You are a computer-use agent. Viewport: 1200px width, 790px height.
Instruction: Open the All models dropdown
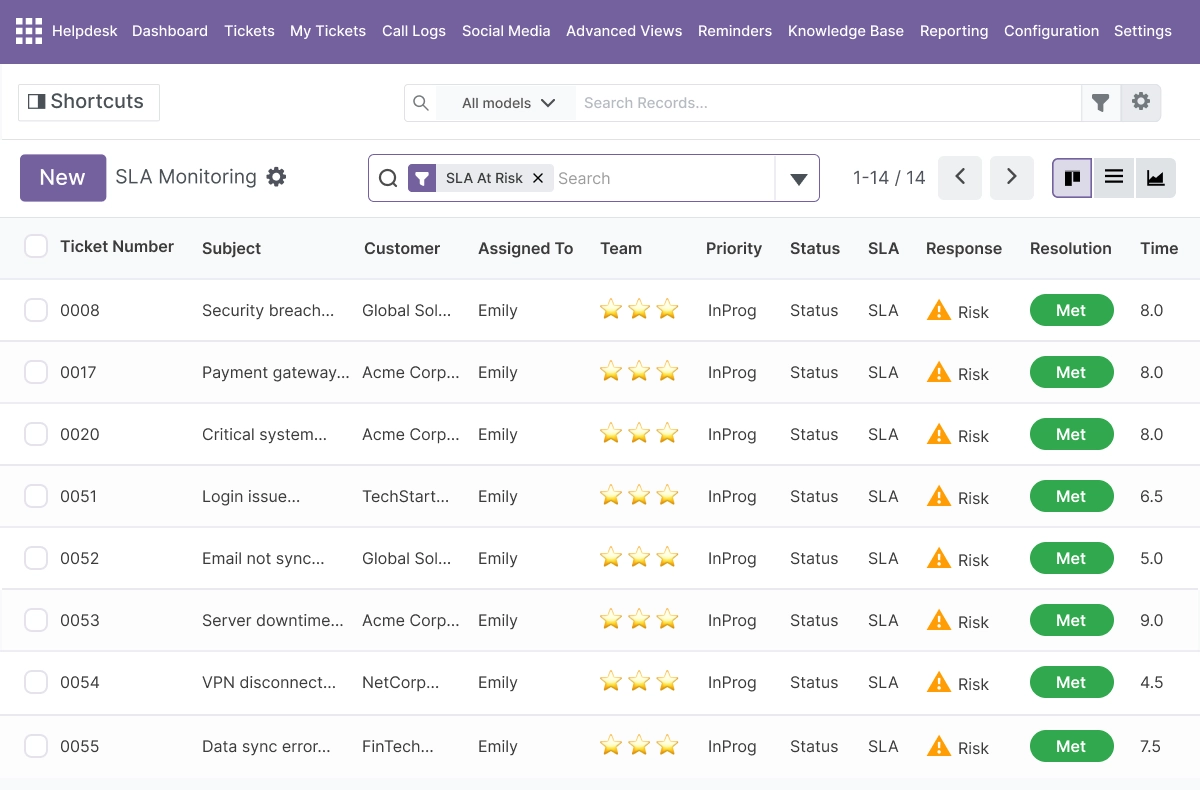(507, 103)
